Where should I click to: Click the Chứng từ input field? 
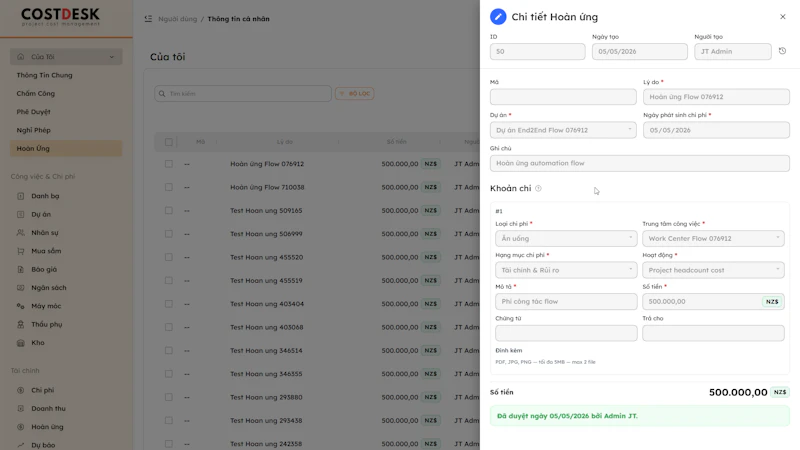point(566,333)
